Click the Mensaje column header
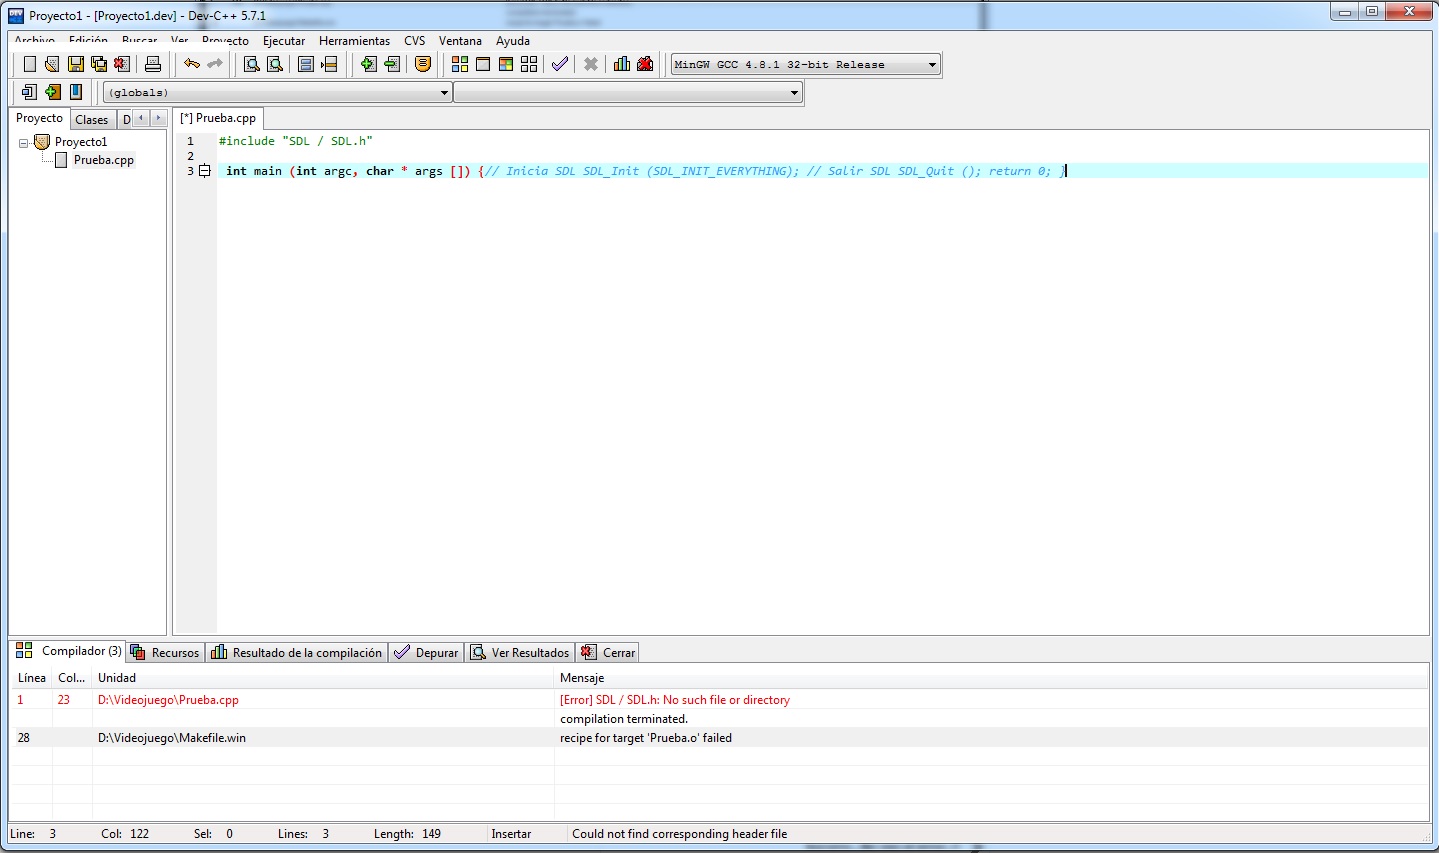 pos(991,678)
